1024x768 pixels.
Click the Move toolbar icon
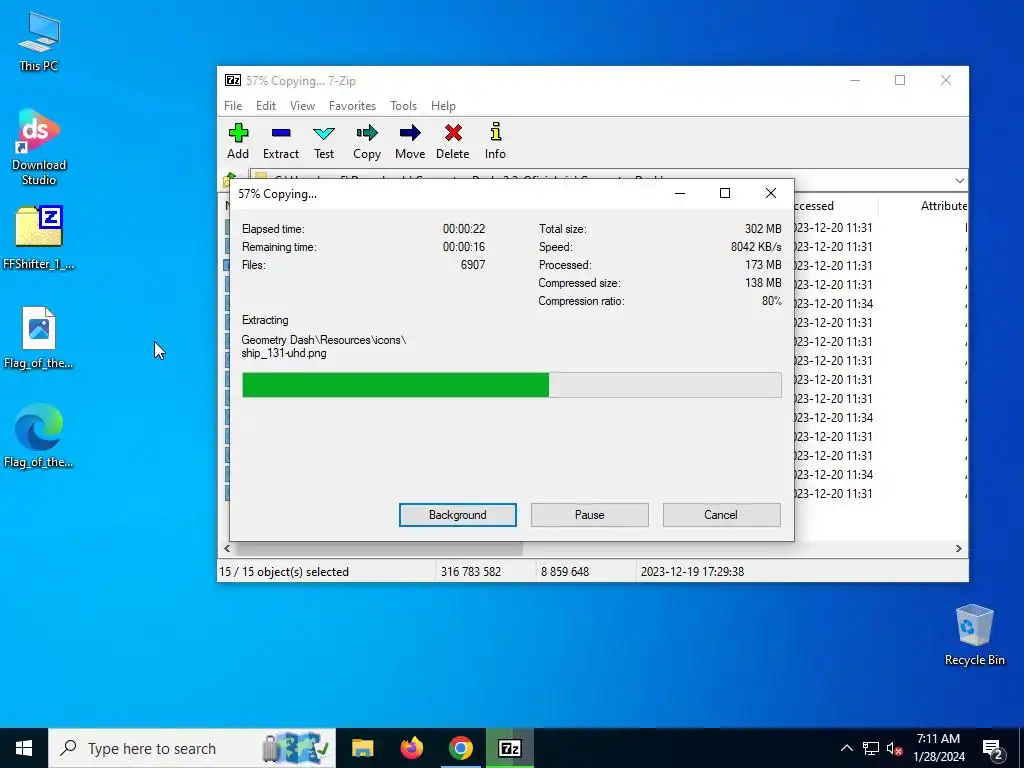coord(410,141)
